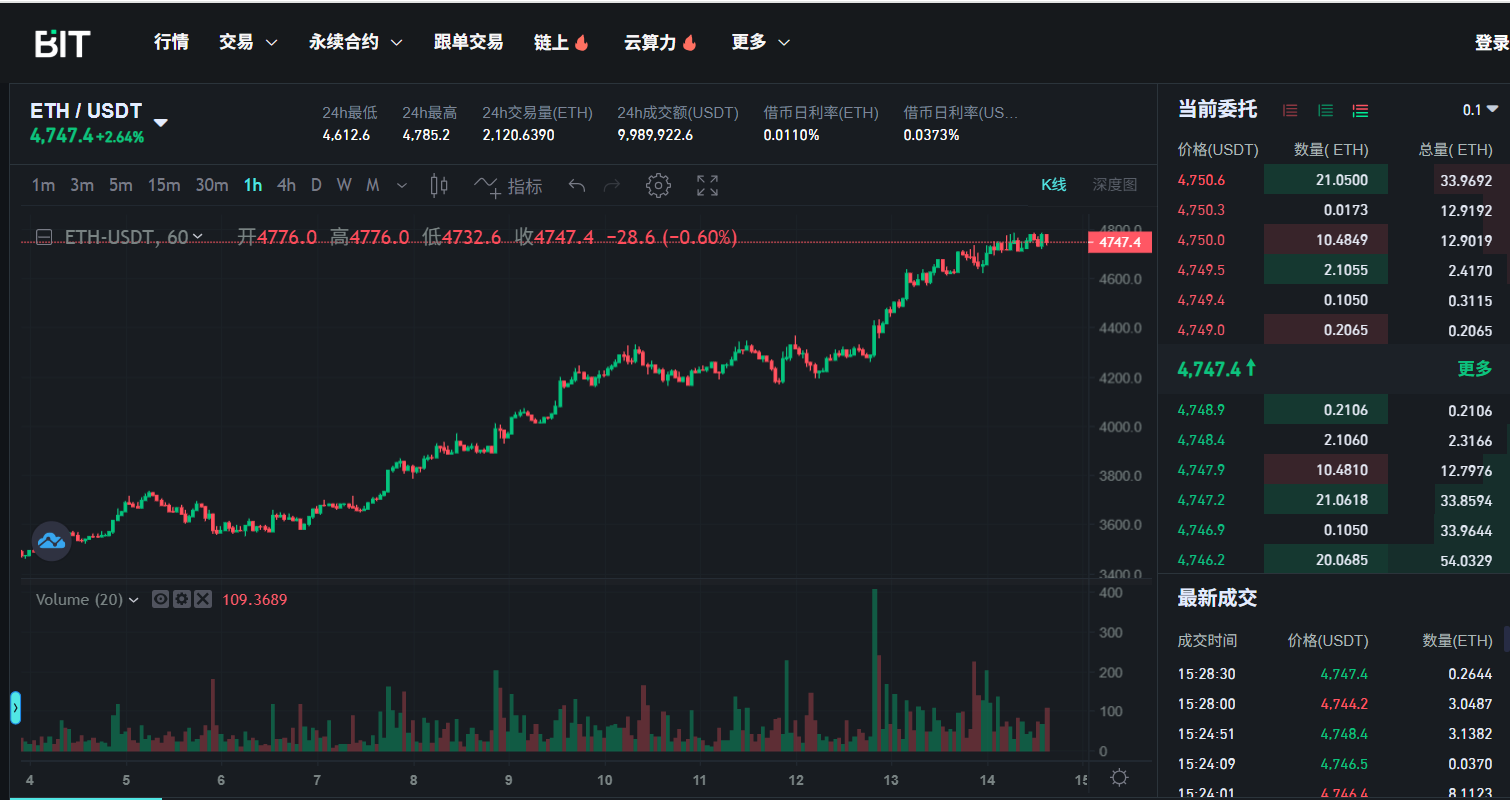Image resolution: width=1510 pixels, height=800 pixels.
Task: Remove the Volume indicator with X
Action: click(x=202, y=599)
